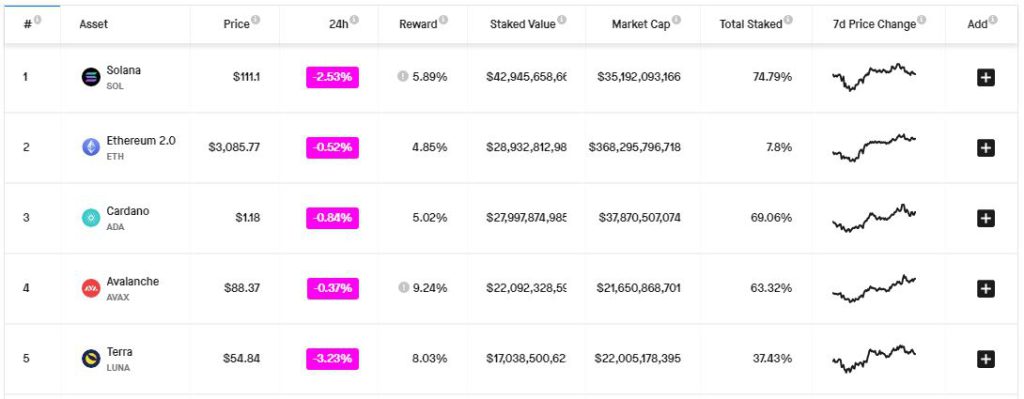Add Terra with its plus icon

pos(985,359)
